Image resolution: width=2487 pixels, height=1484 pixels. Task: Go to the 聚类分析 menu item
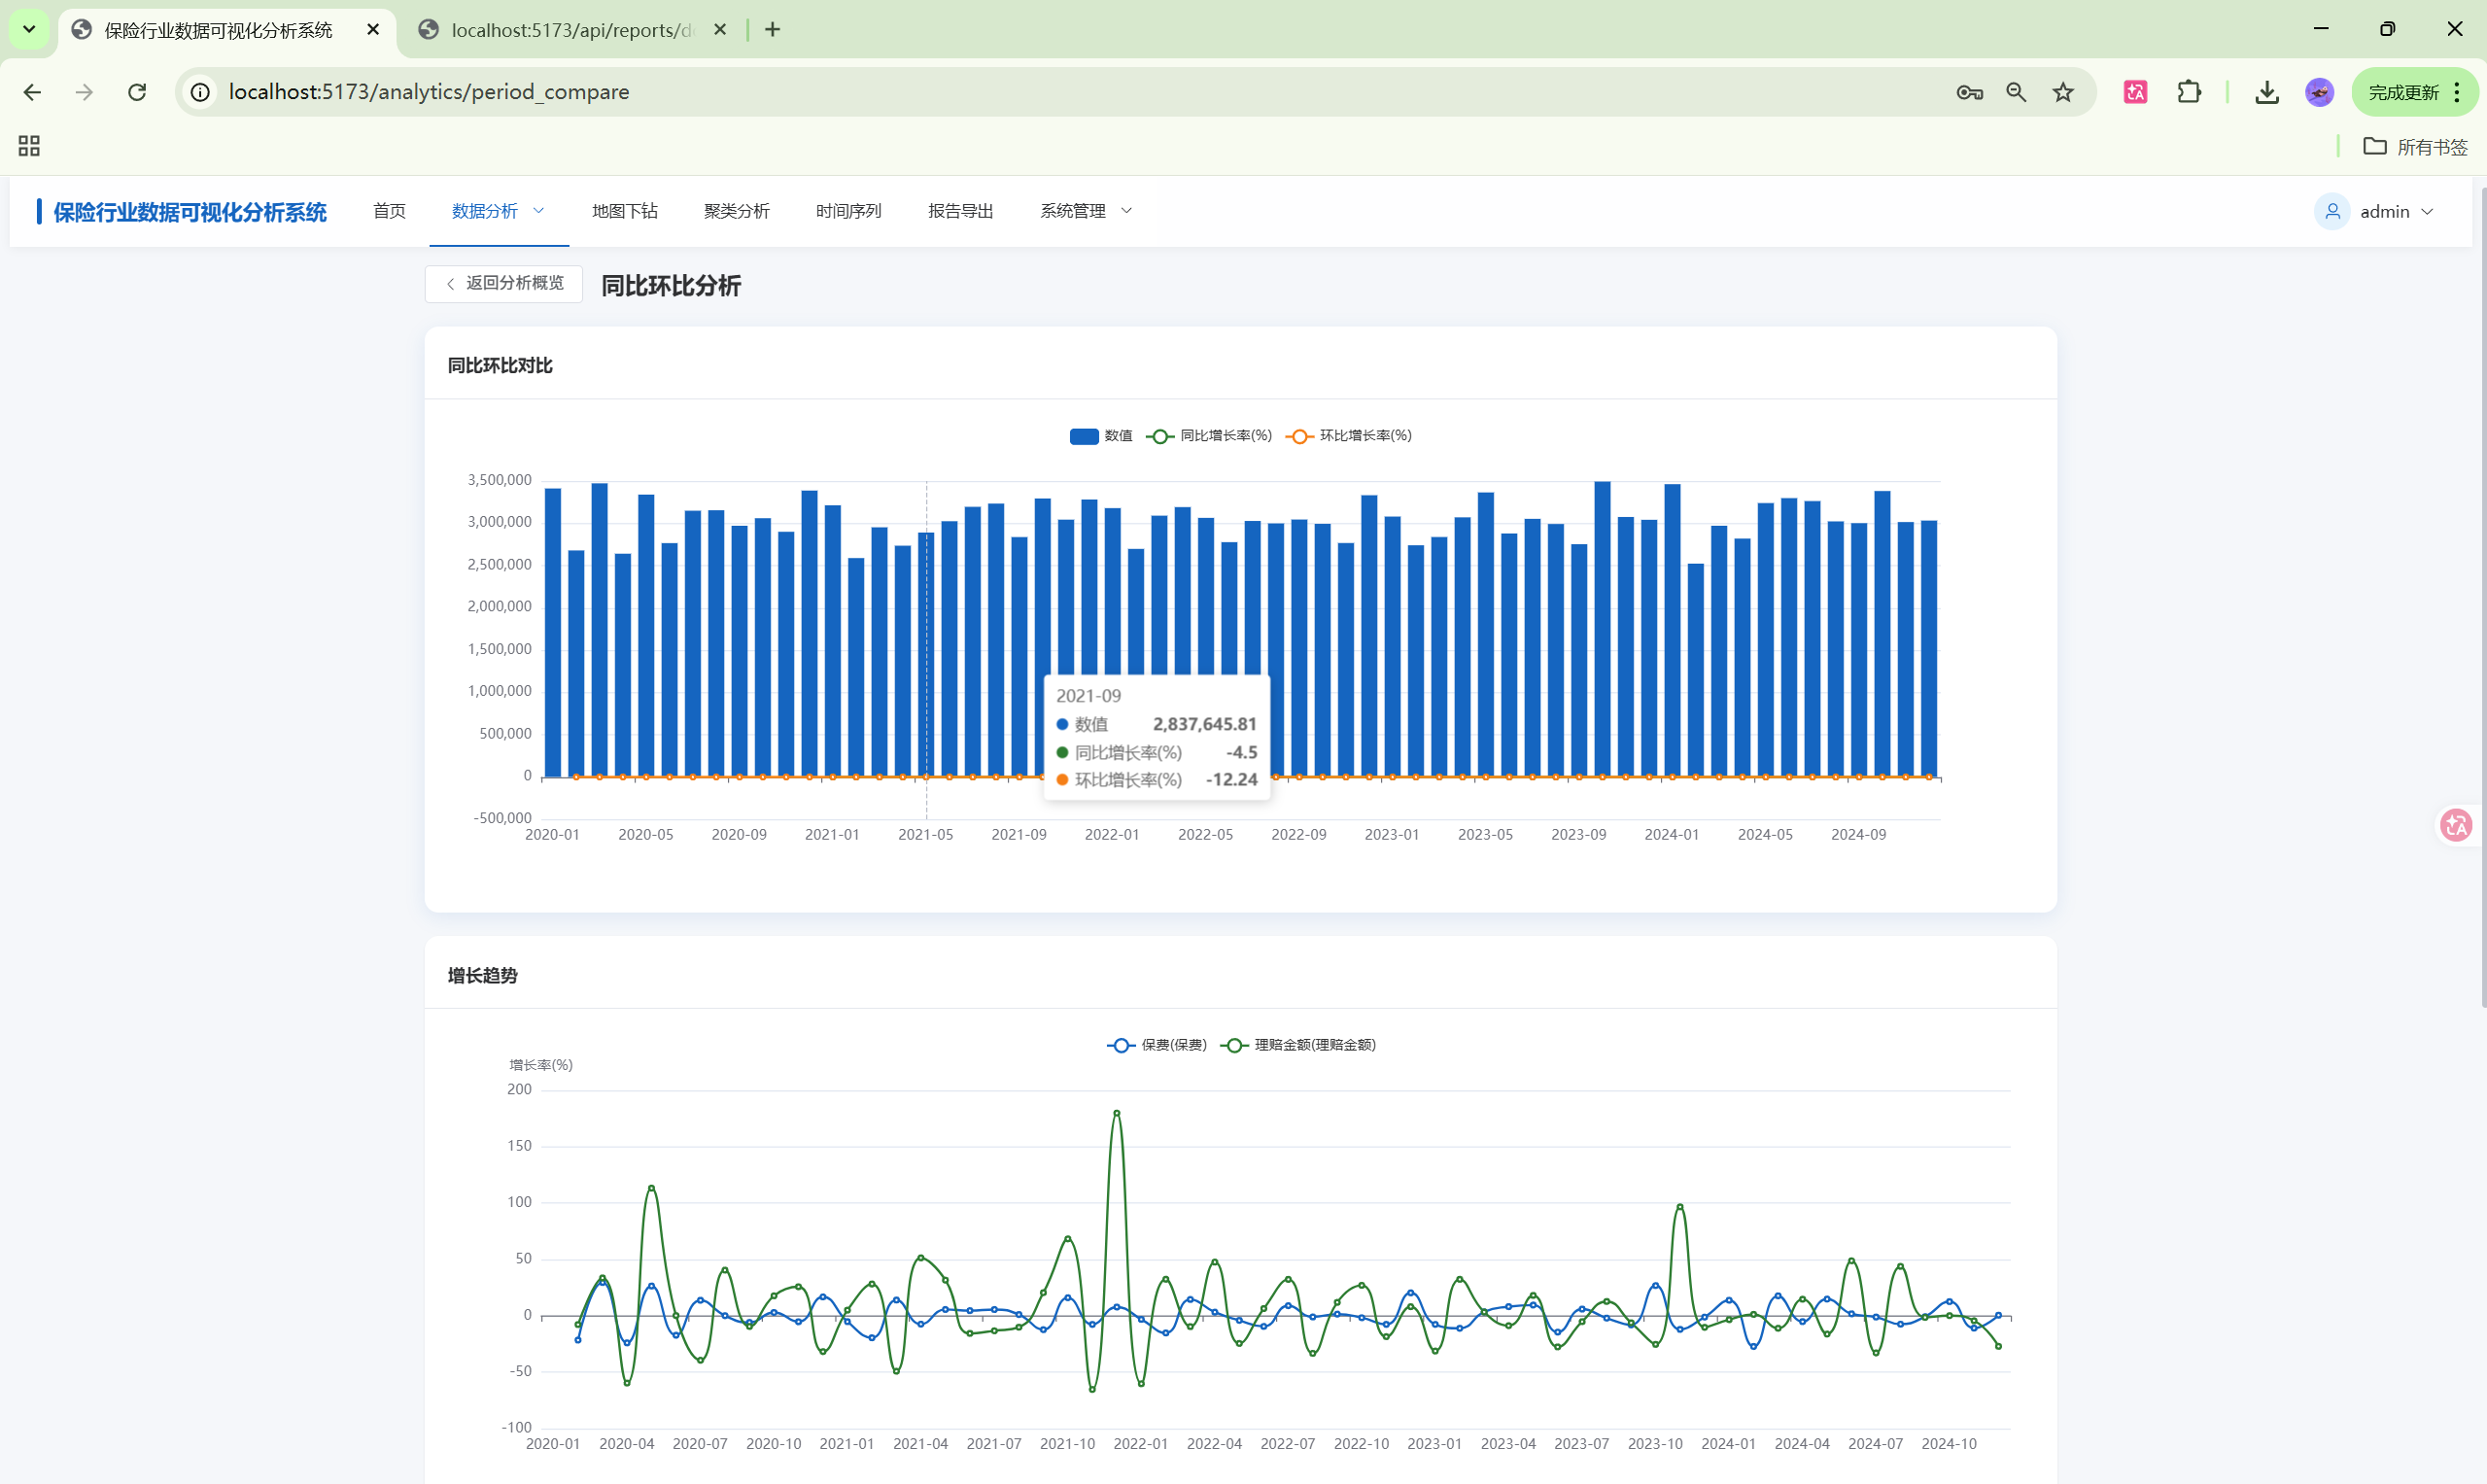[x=736, y=211]
